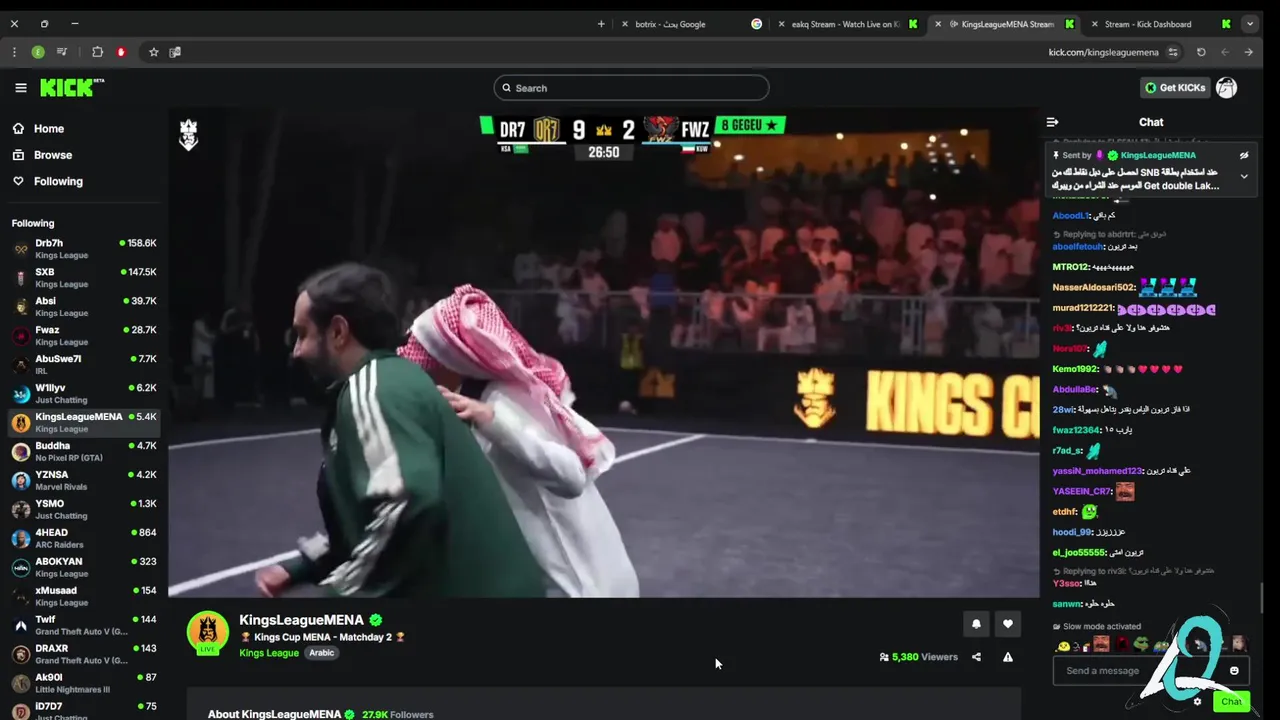Click the chat username NasserAldosari502
The width and height of the screenshot is (1280, 720).
(x=1093, y=288)
